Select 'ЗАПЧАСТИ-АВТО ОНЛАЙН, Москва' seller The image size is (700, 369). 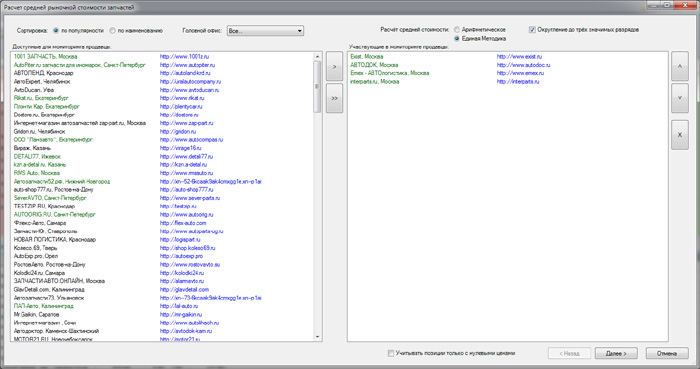click(x=59, y=281)
